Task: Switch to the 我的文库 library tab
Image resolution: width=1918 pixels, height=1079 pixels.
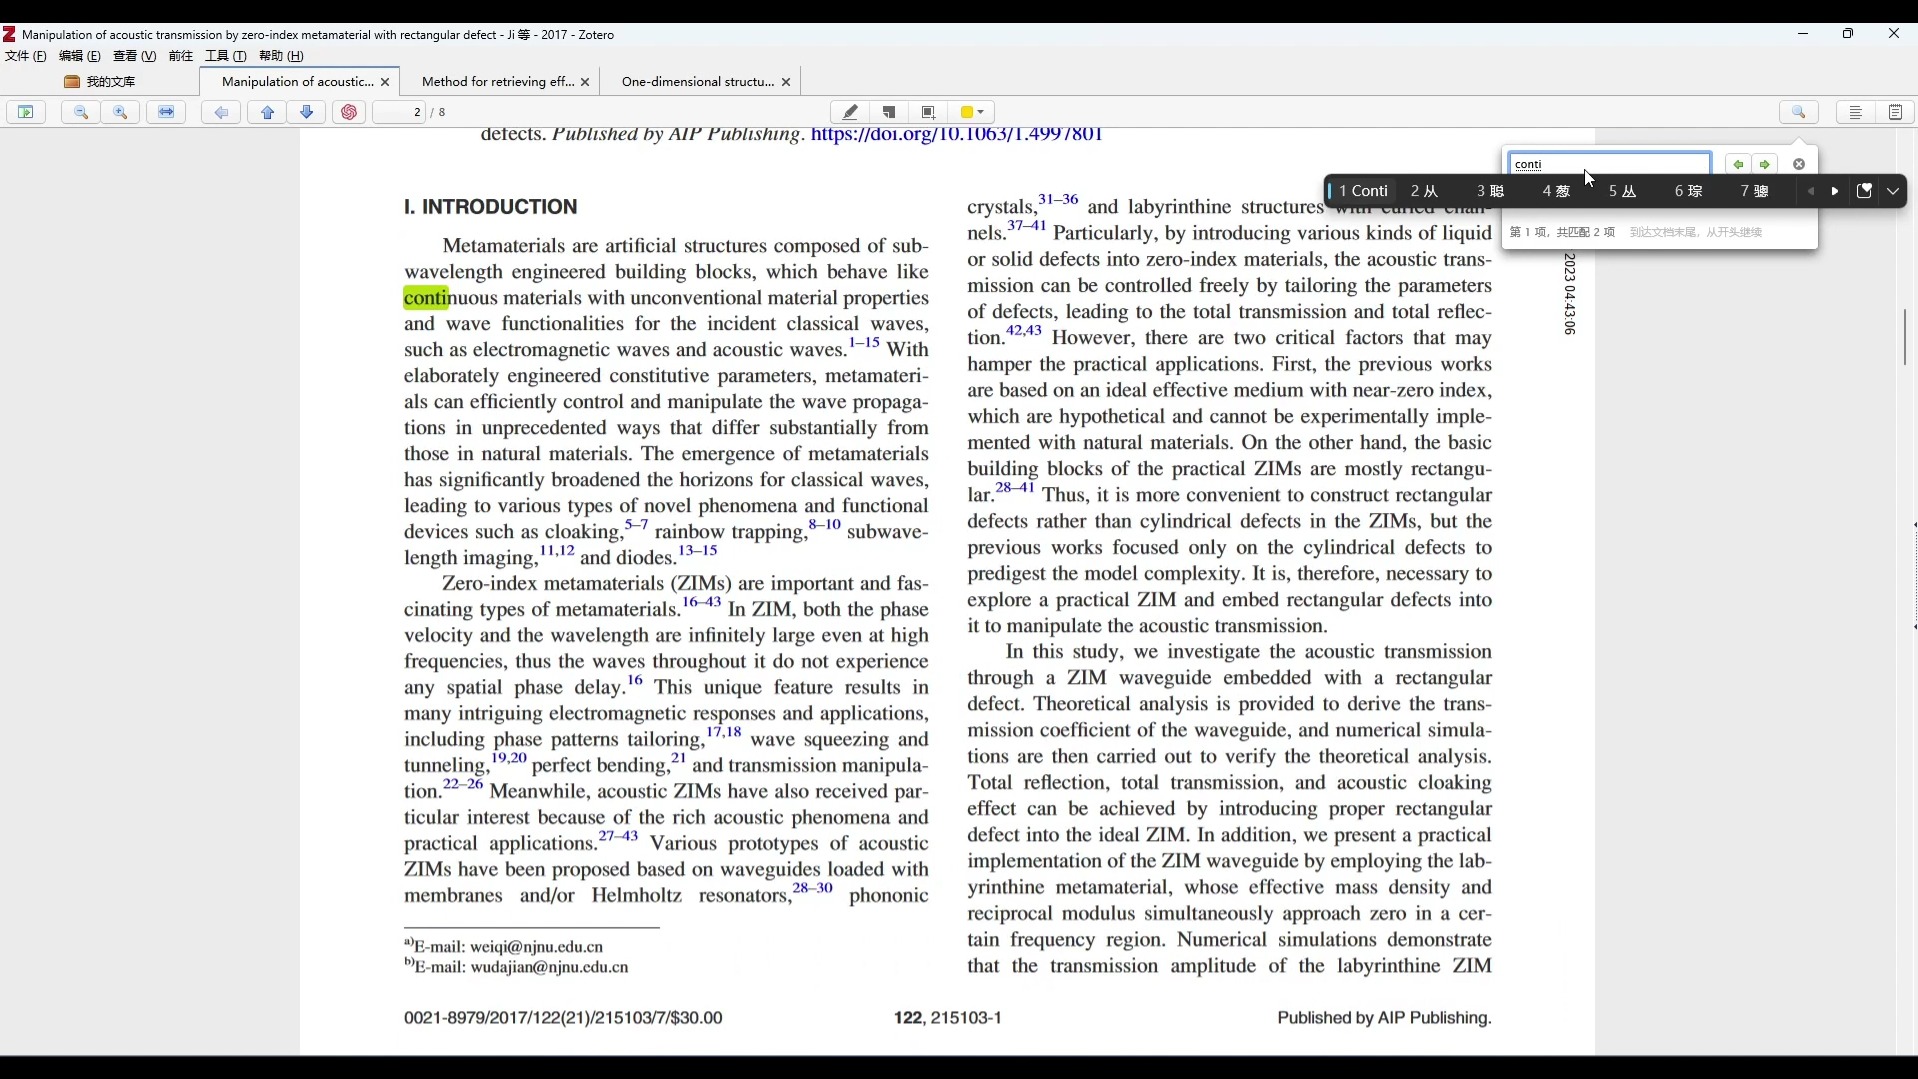Action: (100, 82)
